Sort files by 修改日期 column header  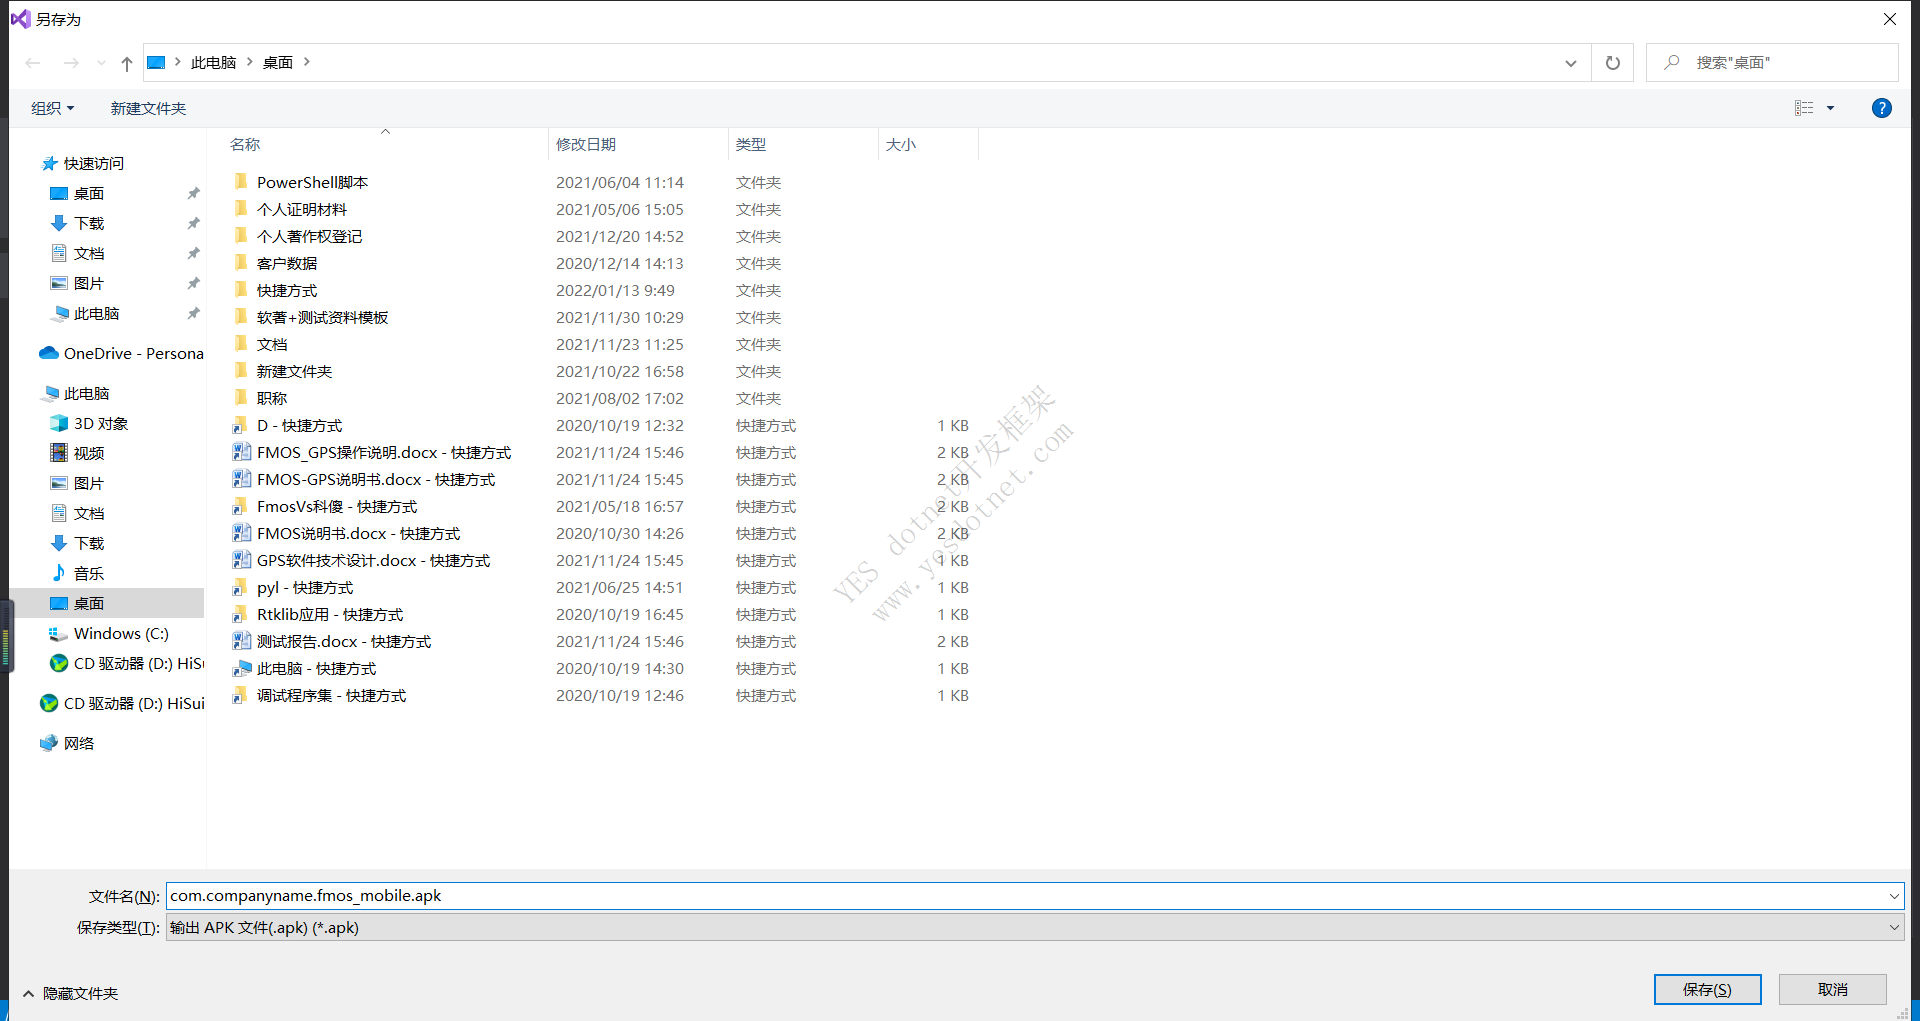pyautogui.click(x=586, y=144)
